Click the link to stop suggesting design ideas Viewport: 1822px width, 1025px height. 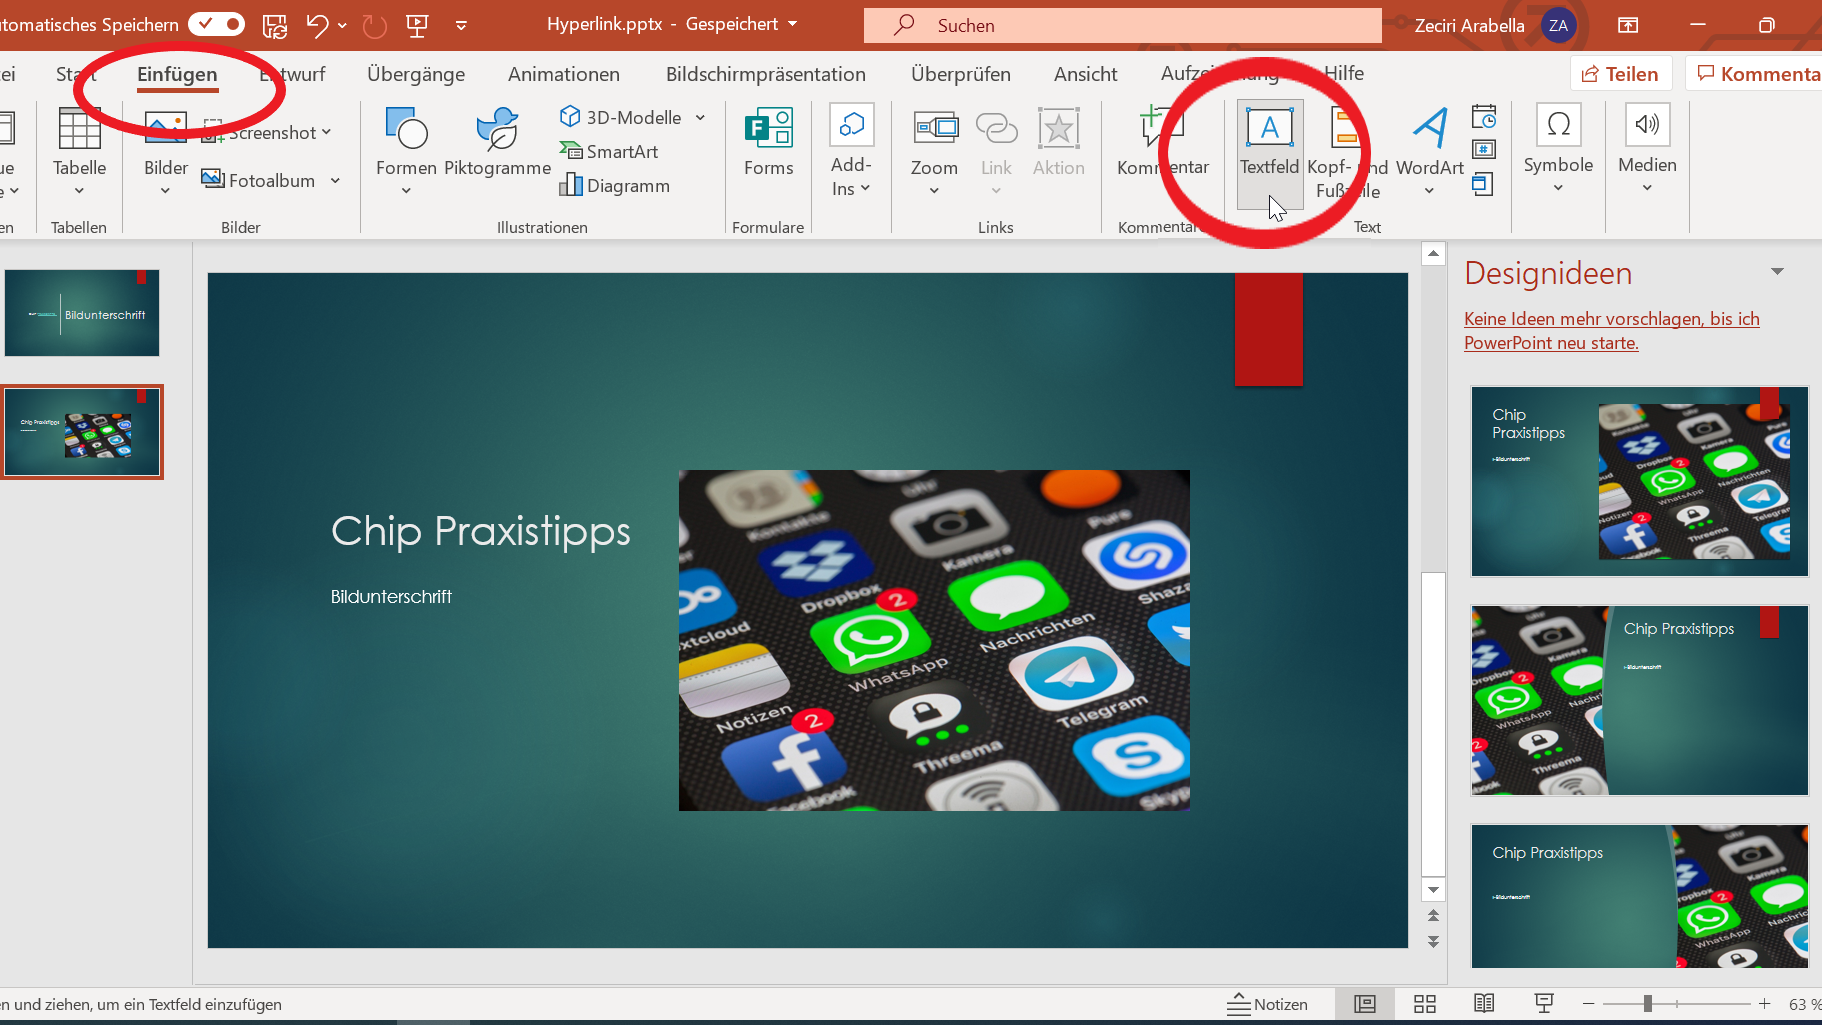(x=1611, y=330)
